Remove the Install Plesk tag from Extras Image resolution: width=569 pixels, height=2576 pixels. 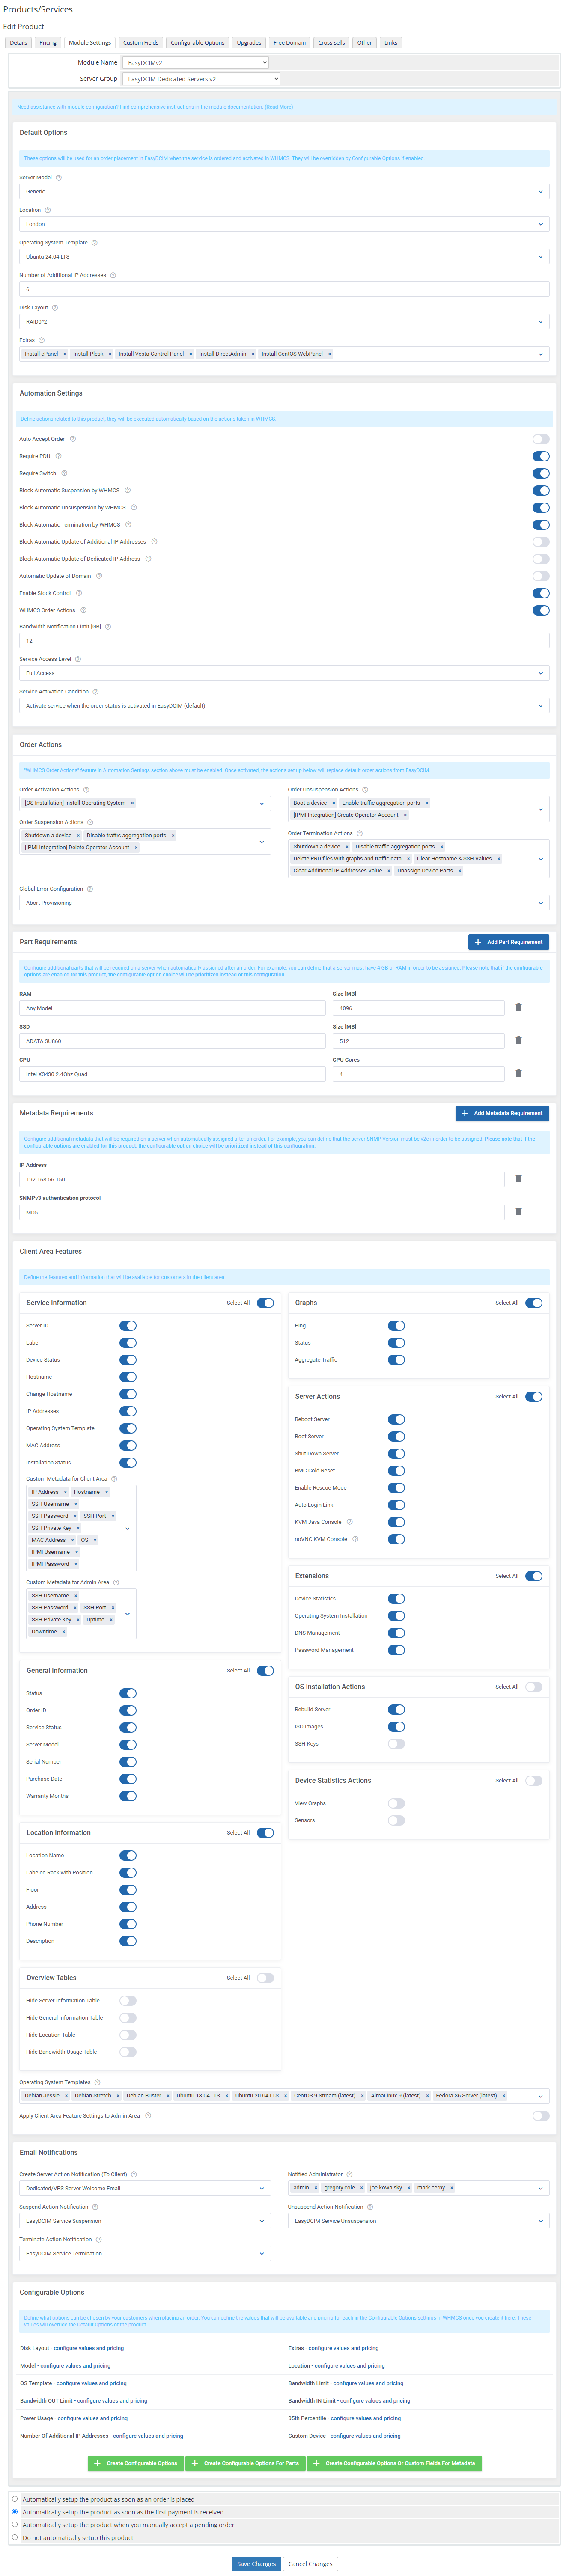tap(110, 354)
